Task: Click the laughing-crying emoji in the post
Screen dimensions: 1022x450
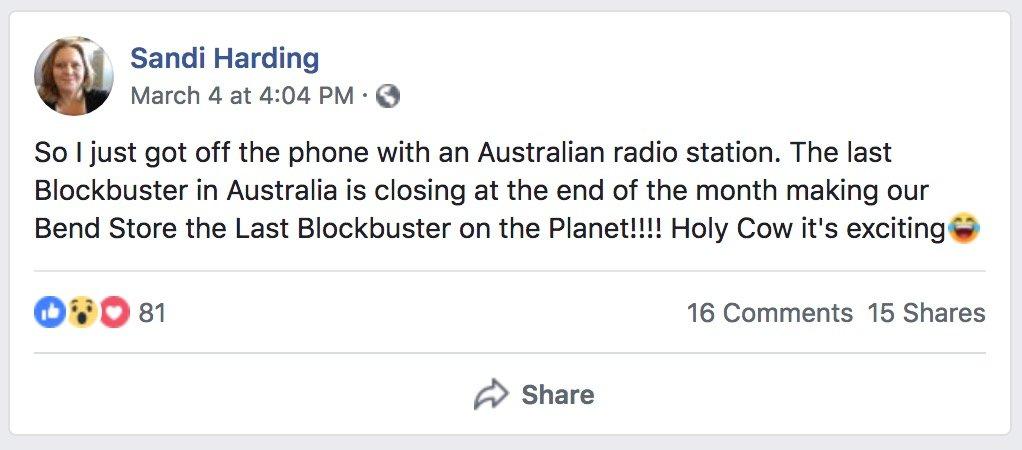Action: [x=965, y=229]
